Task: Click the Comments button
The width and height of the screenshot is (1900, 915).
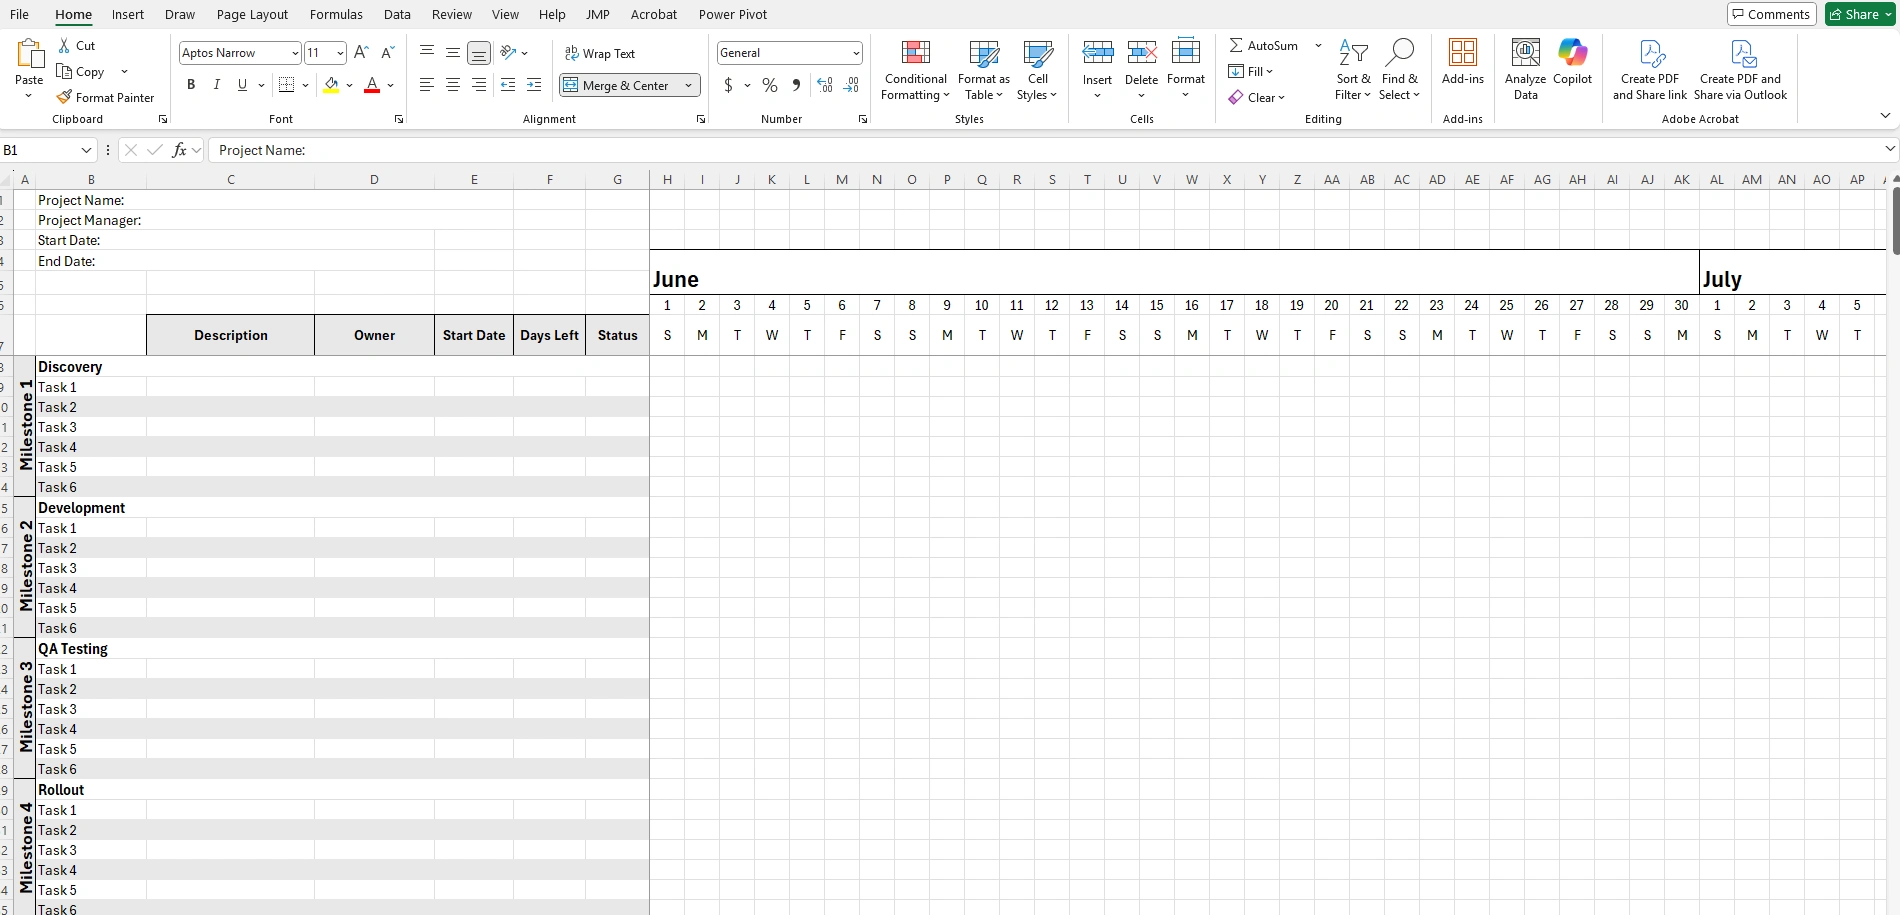Action: 1770,14
